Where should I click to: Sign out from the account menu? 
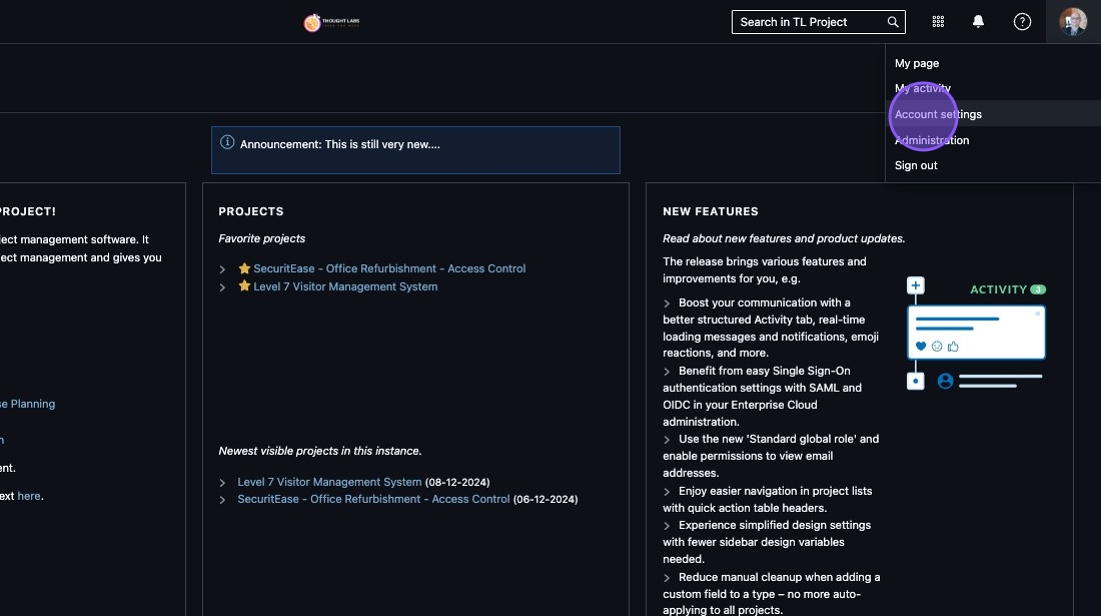point(916,165)
